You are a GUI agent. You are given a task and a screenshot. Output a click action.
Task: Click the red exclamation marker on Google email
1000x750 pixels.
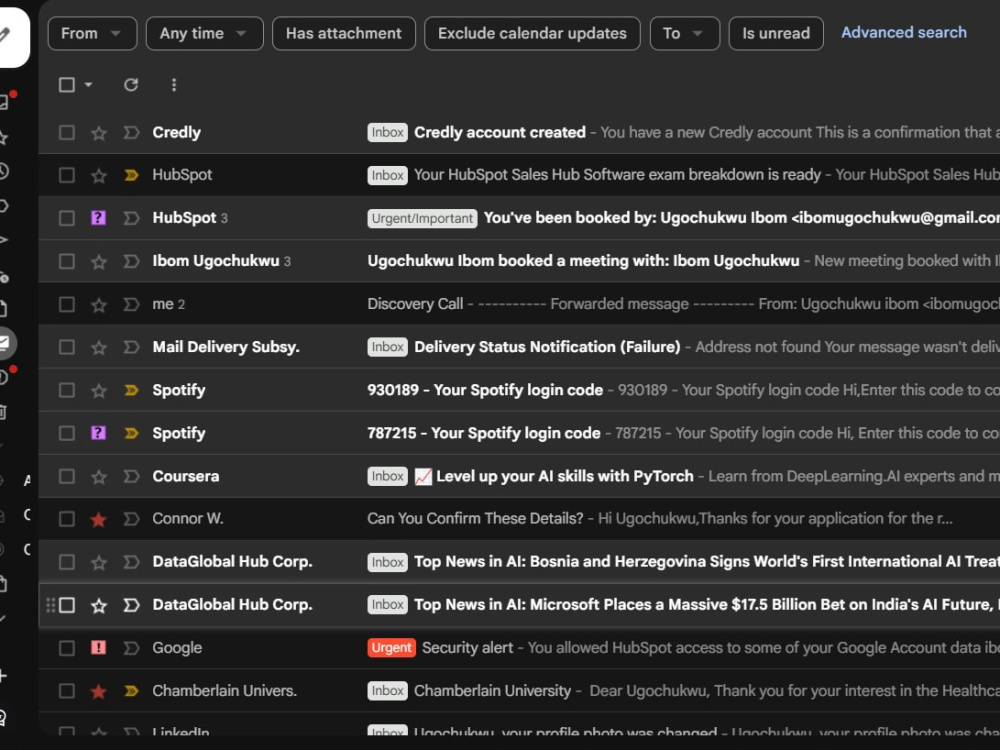(x=98, y=648)
